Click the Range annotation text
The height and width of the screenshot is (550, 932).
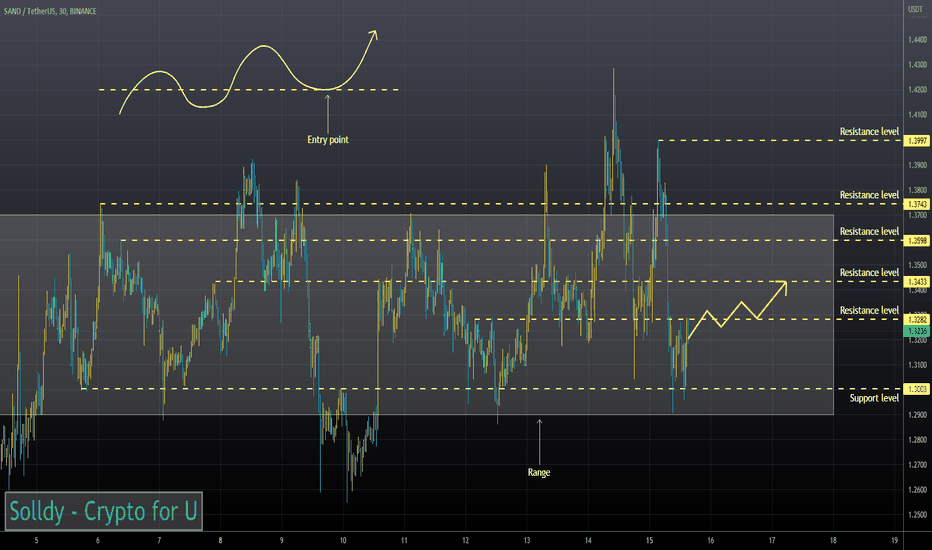click(539, 473)
